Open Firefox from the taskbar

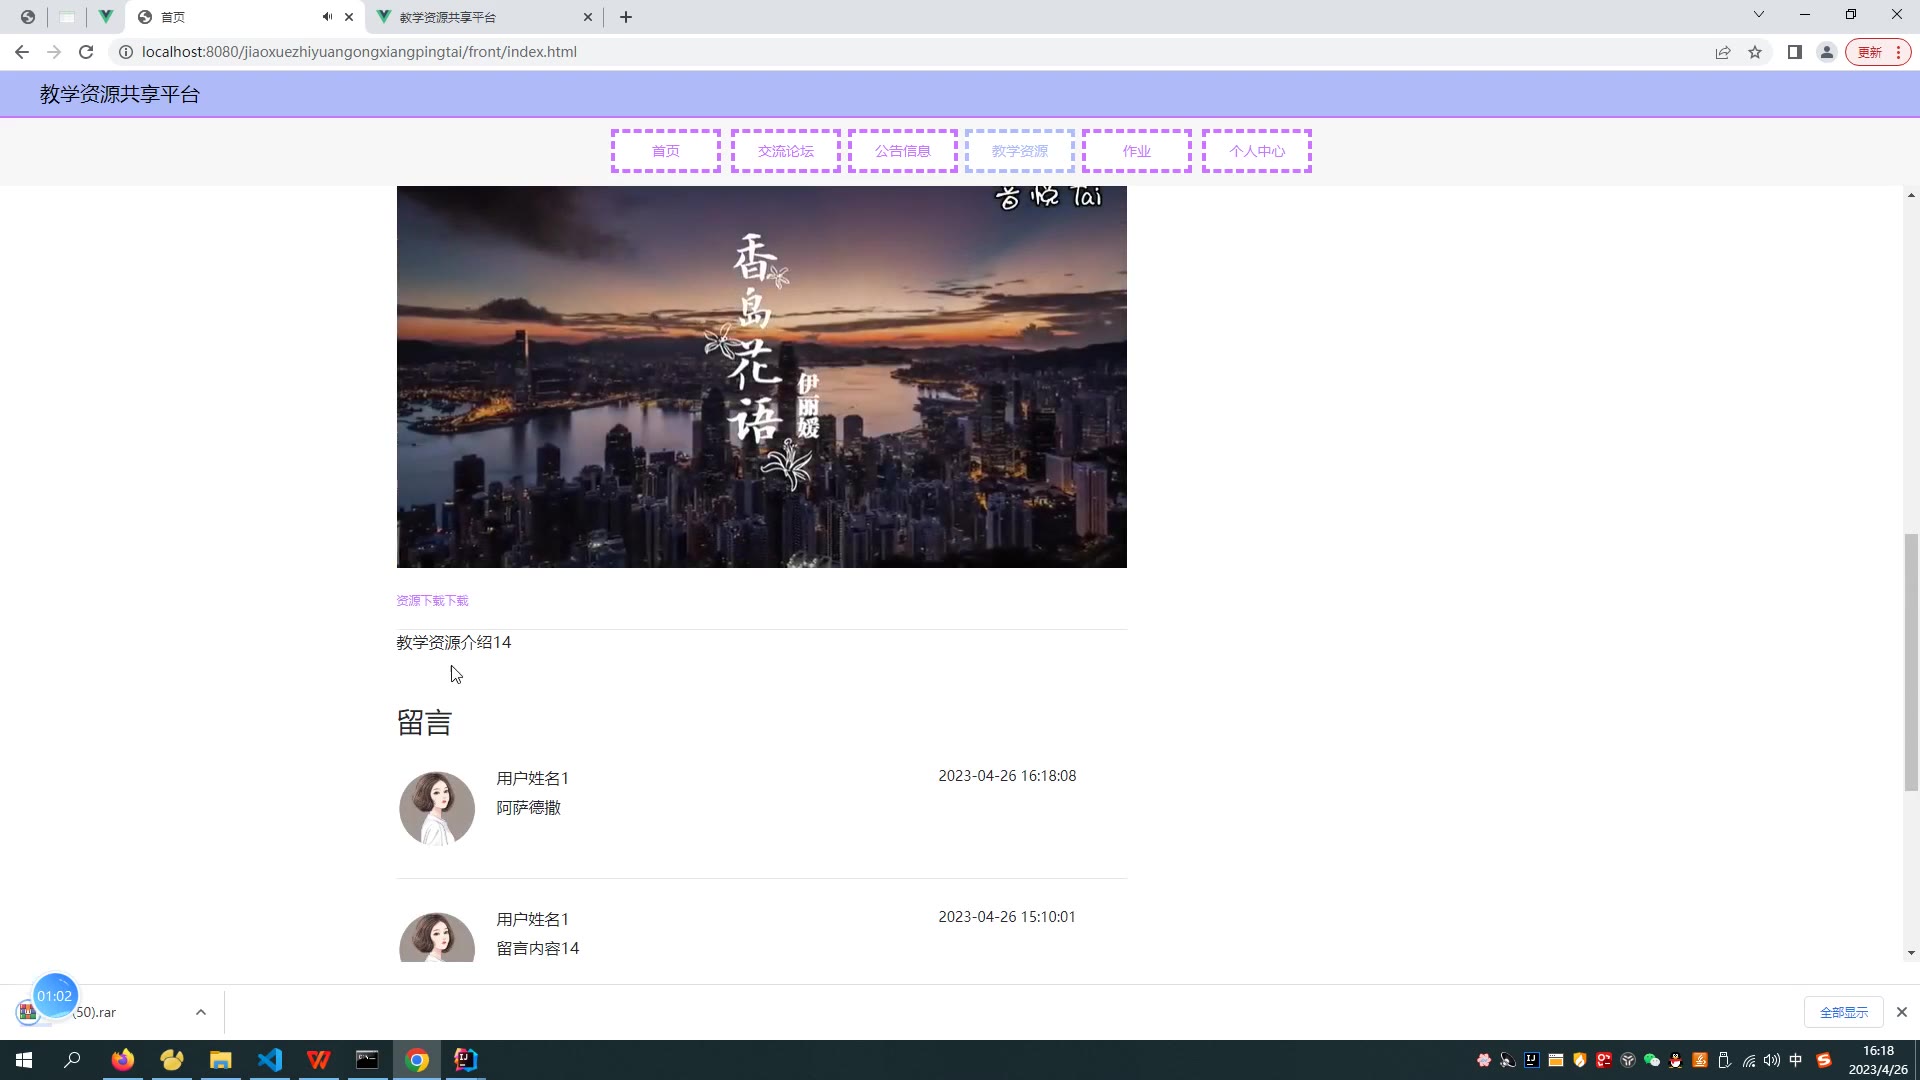click(x=123, y=1060)
